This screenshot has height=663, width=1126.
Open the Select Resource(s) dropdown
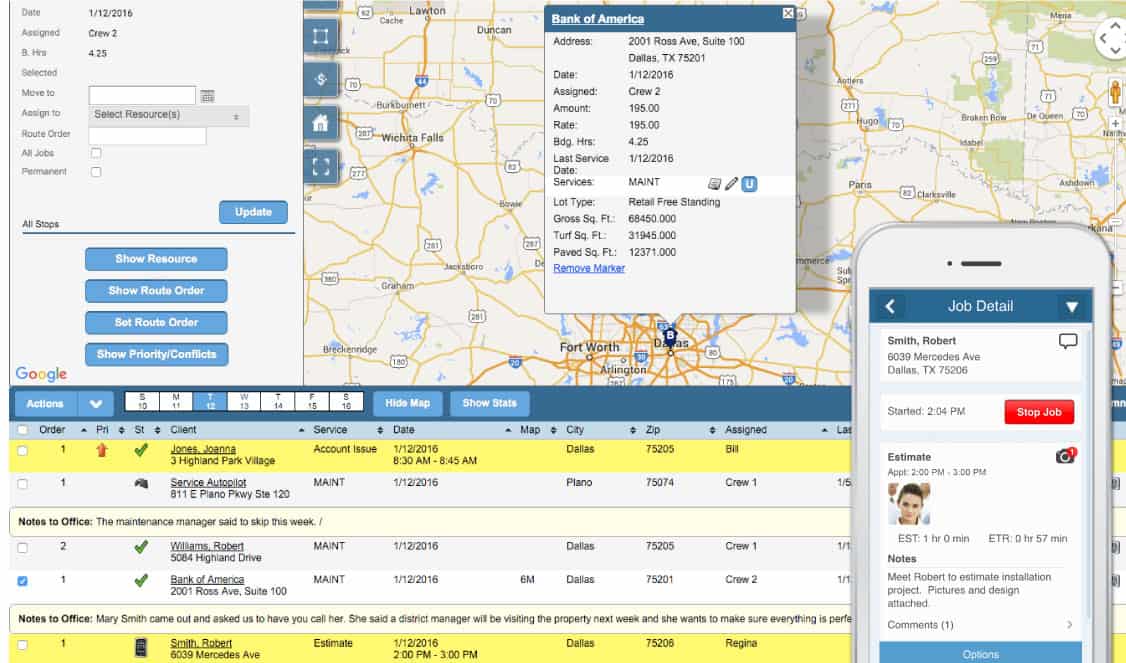(x=169, y=115)
